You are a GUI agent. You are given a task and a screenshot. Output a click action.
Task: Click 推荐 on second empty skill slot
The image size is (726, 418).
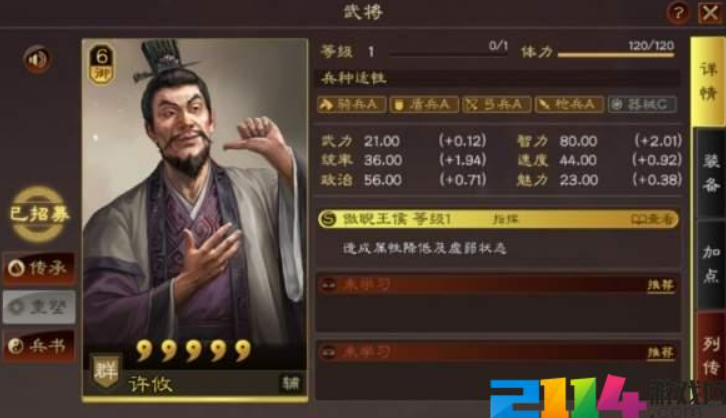click(x=660, y=353)
